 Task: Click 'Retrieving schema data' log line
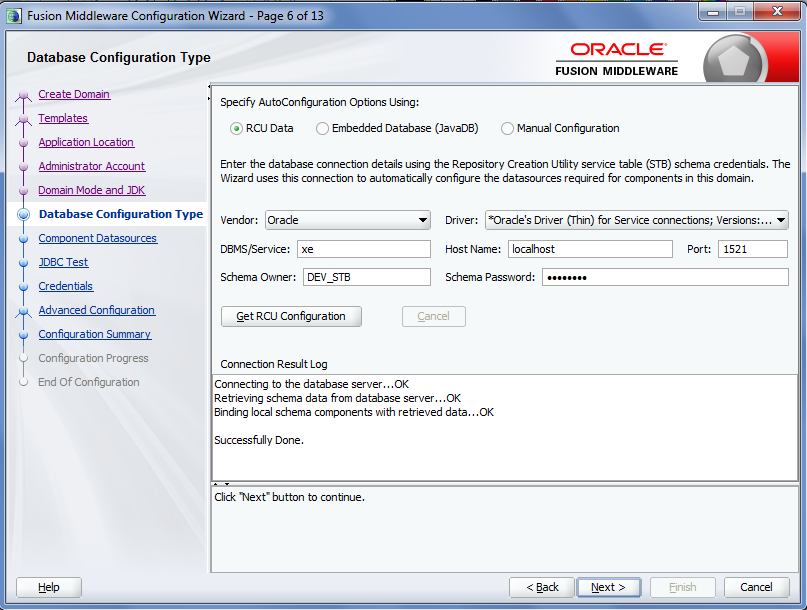[337, 398]
